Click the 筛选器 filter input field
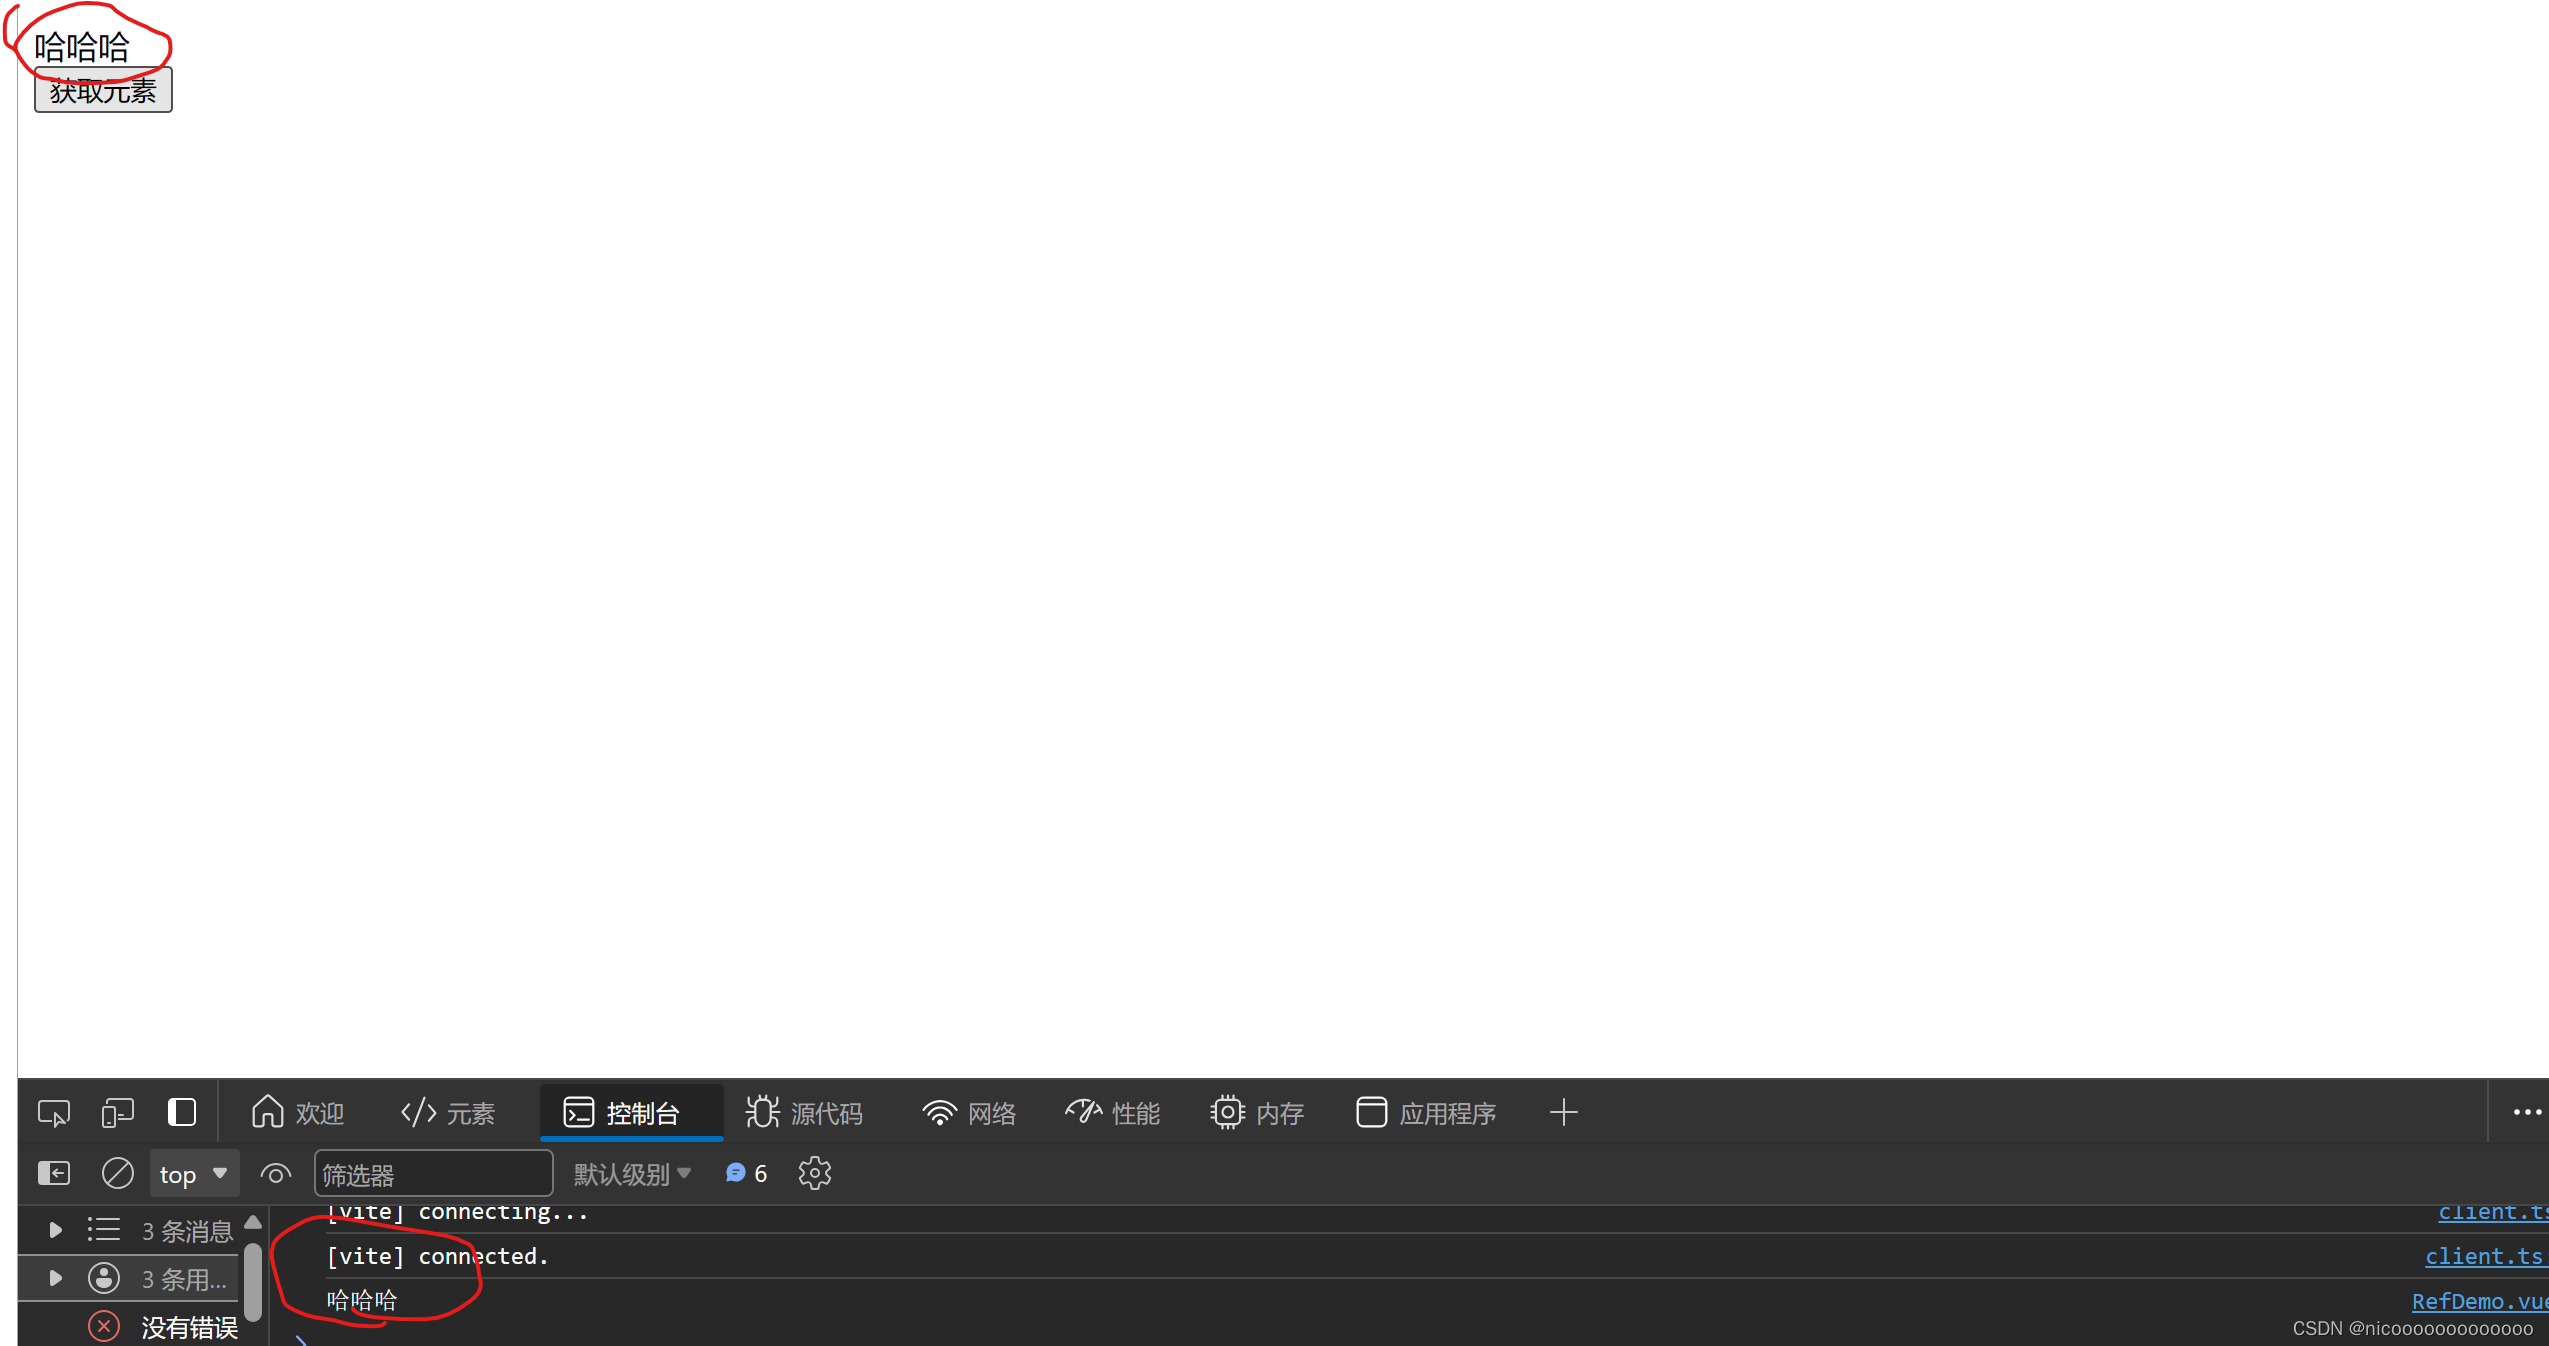This screenshot has height=1346, width=2549. coord(433,1174)
